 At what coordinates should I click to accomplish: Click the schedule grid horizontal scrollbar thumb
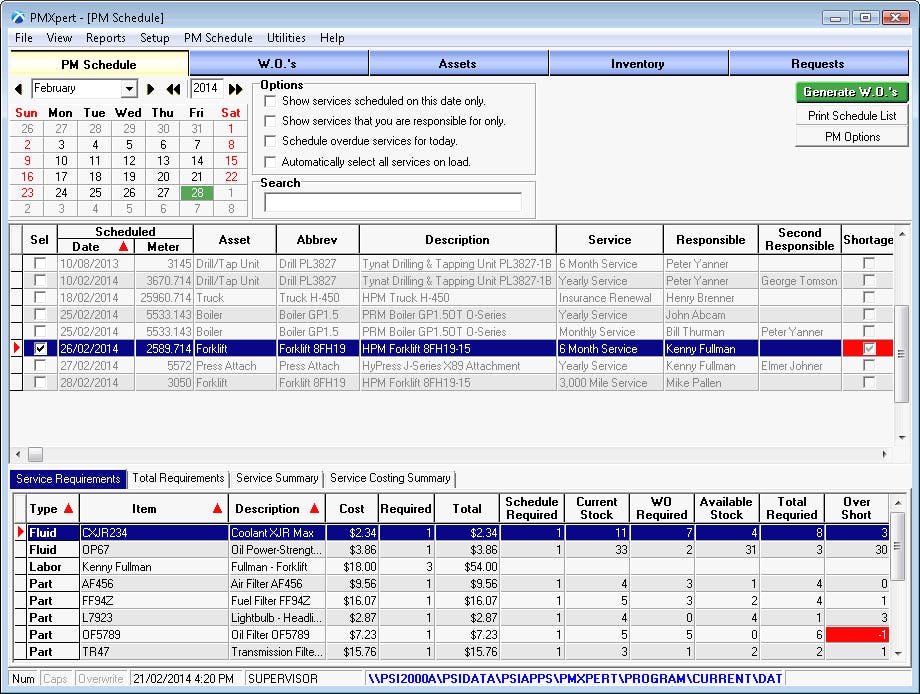point(36,454)
